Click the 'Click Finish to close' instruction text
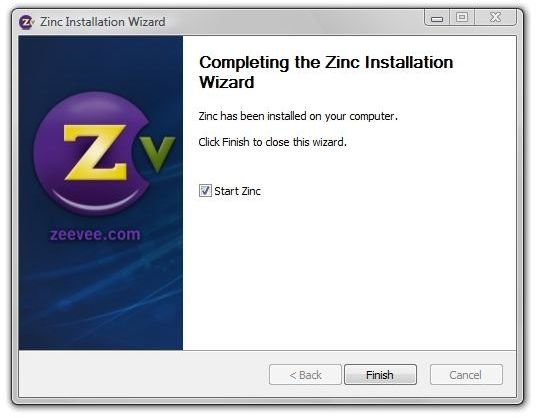 272,142
